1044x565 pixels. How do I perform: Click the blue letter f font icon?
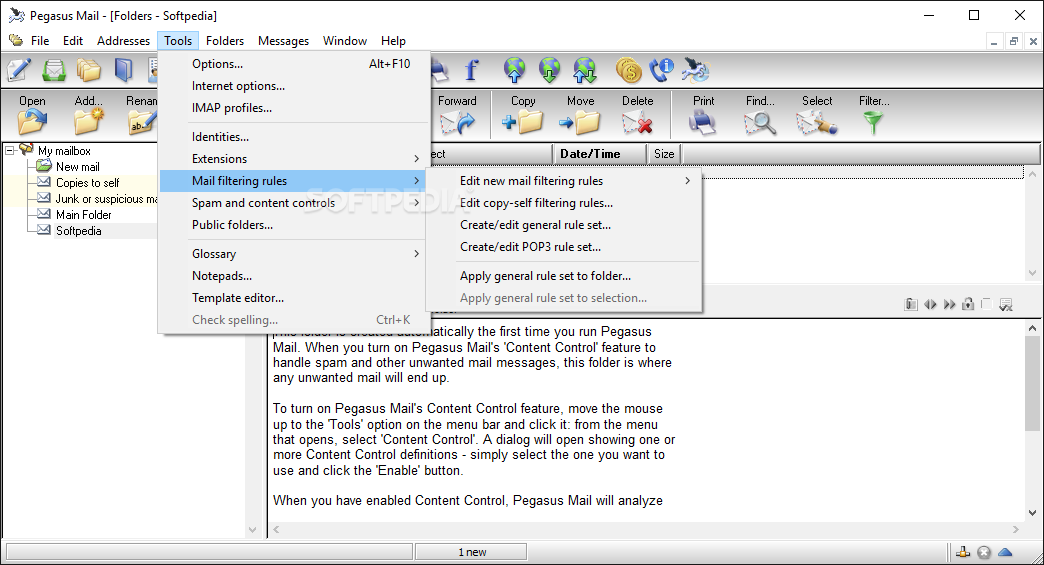tap(471, 70)
